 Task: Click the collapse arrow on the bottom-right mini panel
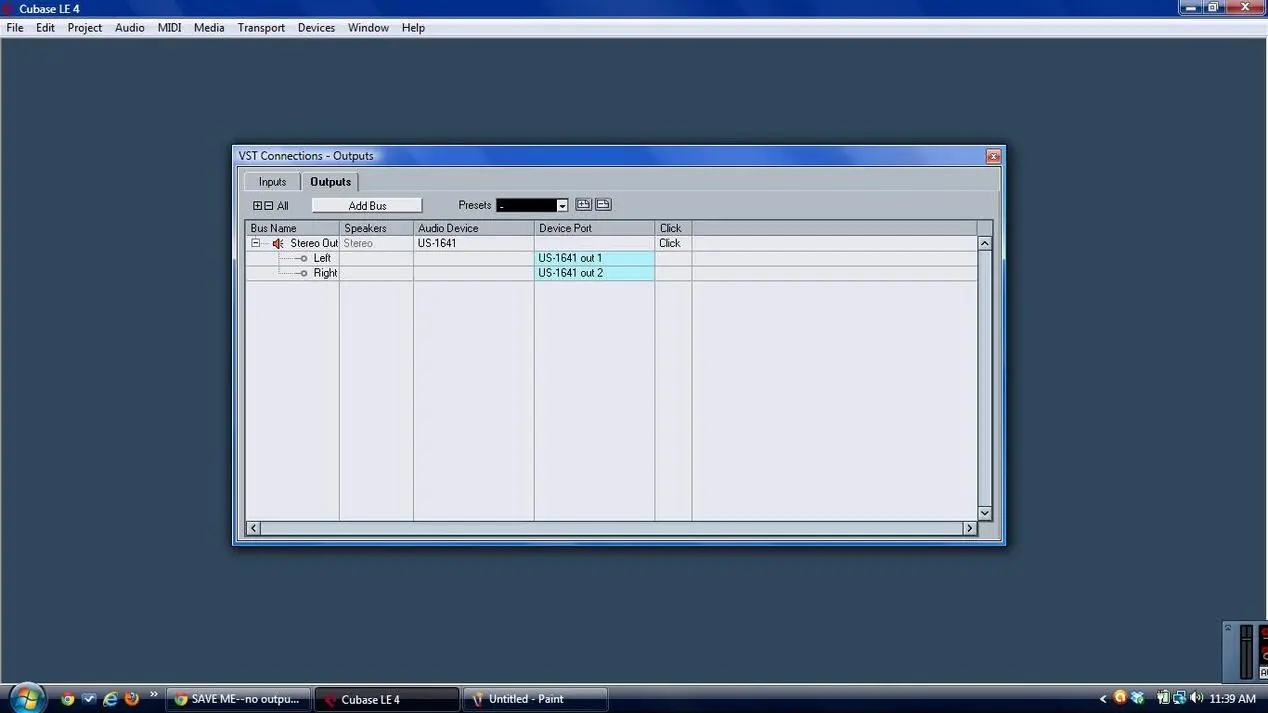[x=1229, y=628]
